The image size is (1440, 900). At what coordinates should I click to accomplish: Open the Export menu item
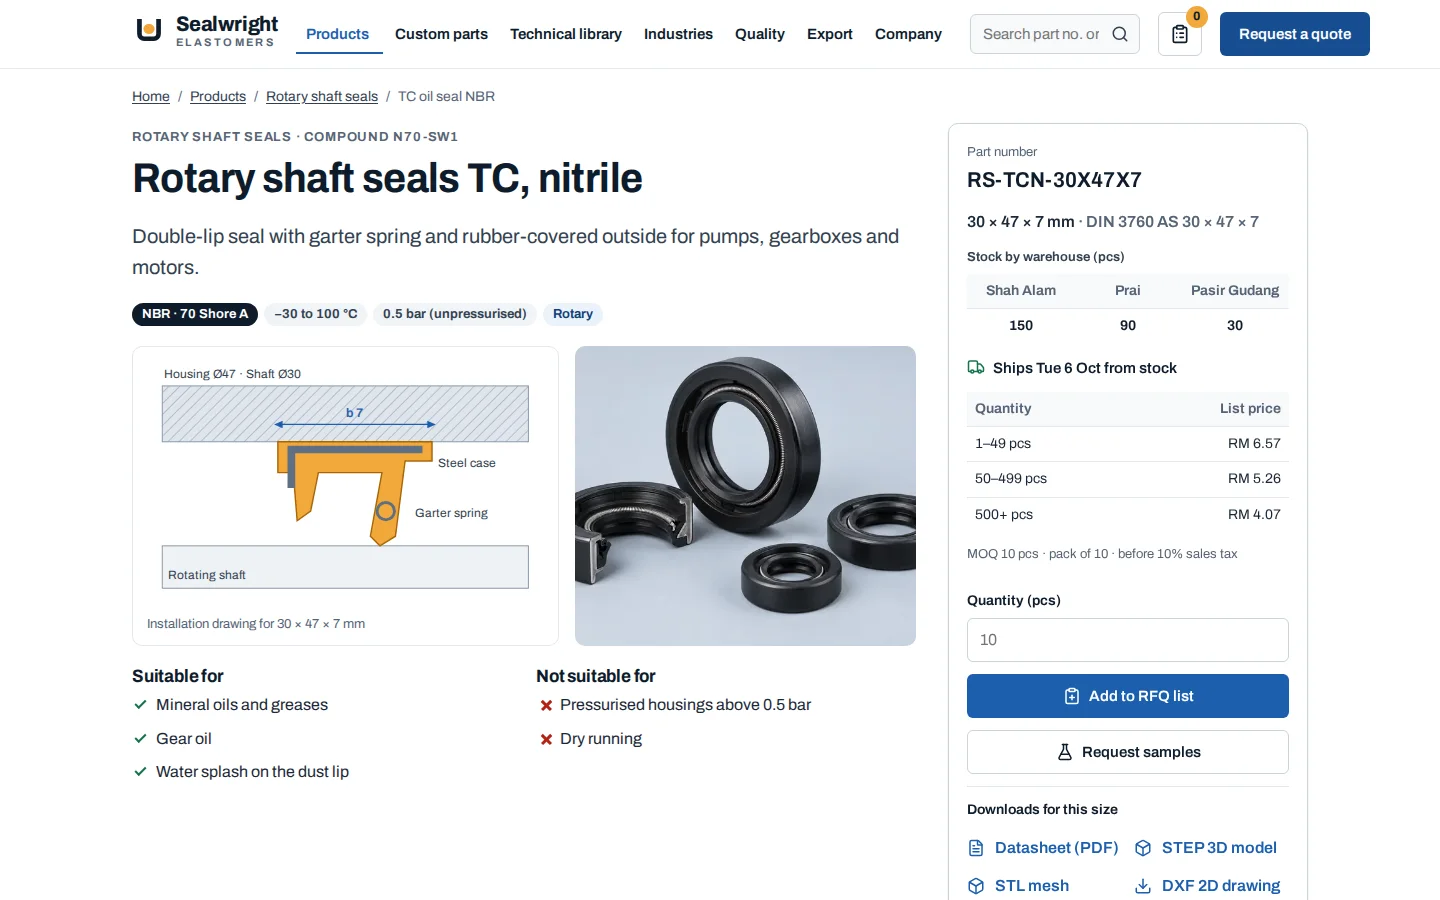coord(830,34)
